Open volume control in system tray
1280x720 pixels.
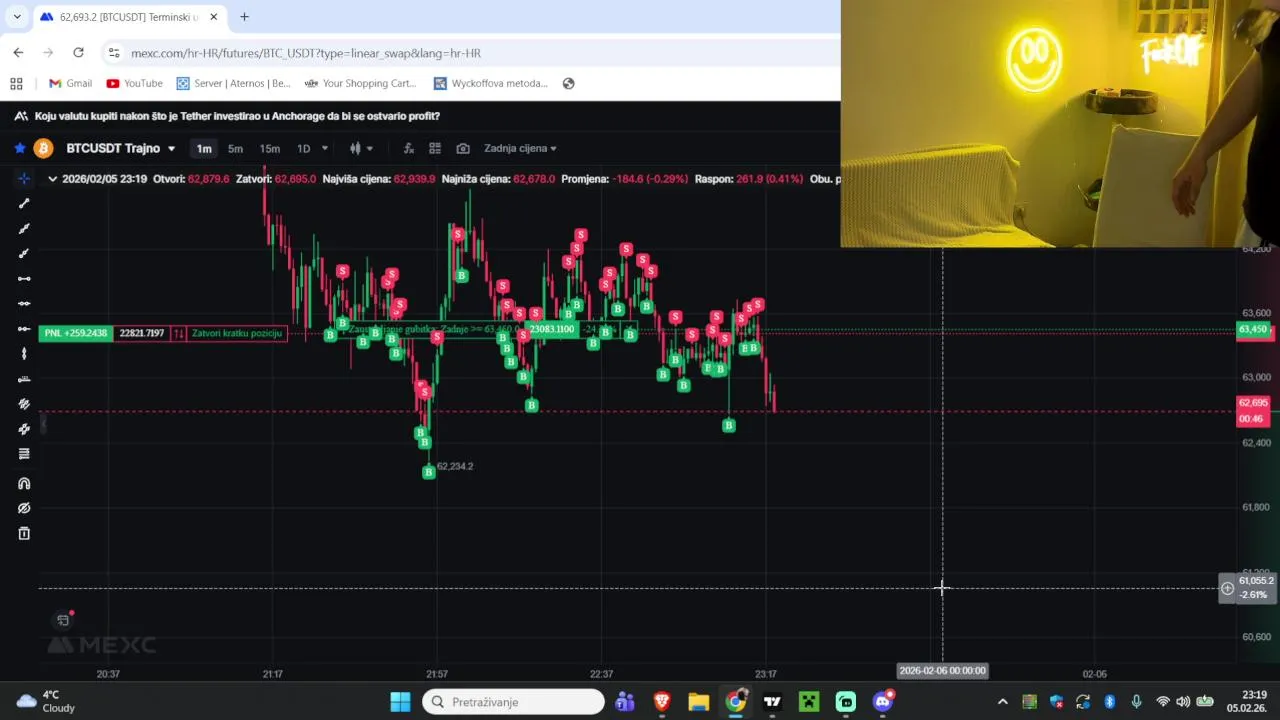(x=1183, y=702)
